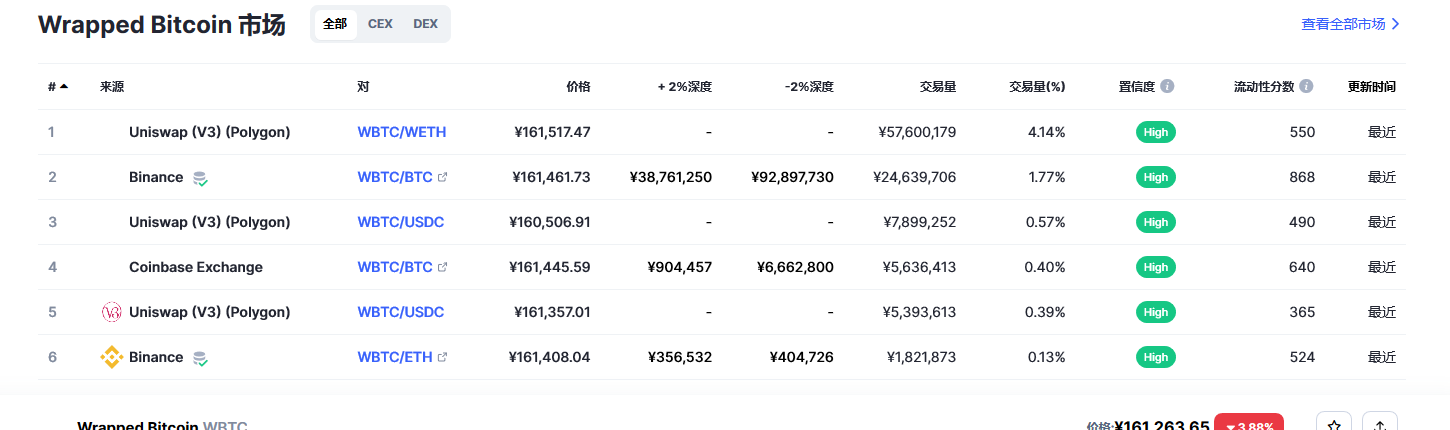Viewport: 1450px width, 430px height.
Task: Click the Uniswap logo in row 5
Action: coord(112,312)
